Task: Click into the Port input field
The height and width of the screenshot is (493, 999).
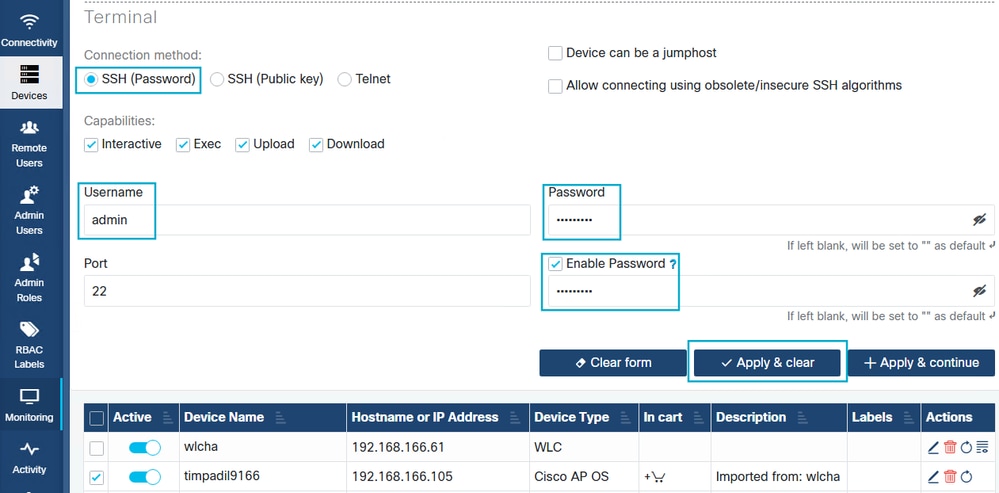Action: click(x=306, y=291)
